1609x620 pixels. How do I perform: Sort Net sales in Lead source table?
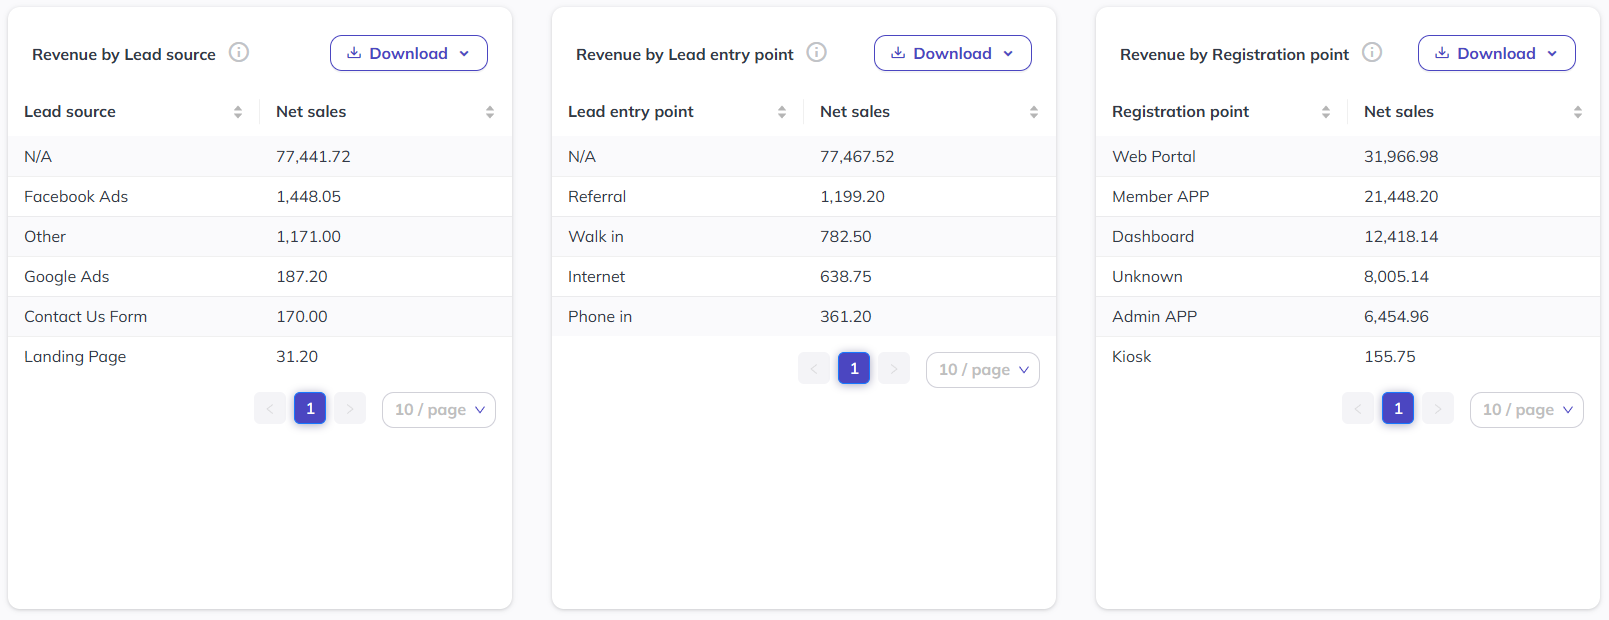coord(490,112)
